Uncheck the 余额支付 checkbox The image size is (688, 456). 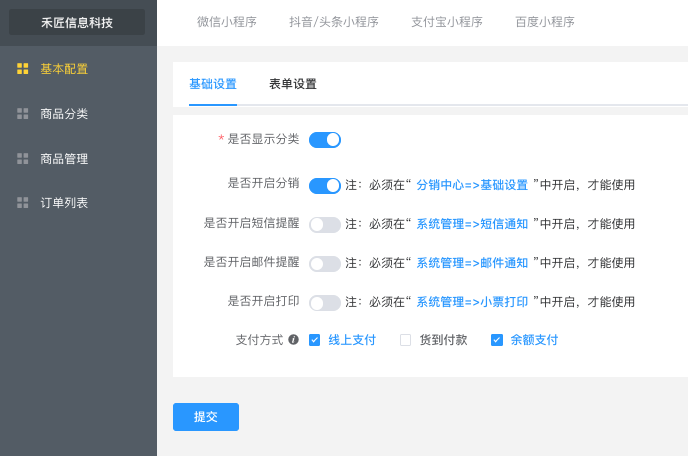(497, 340)
